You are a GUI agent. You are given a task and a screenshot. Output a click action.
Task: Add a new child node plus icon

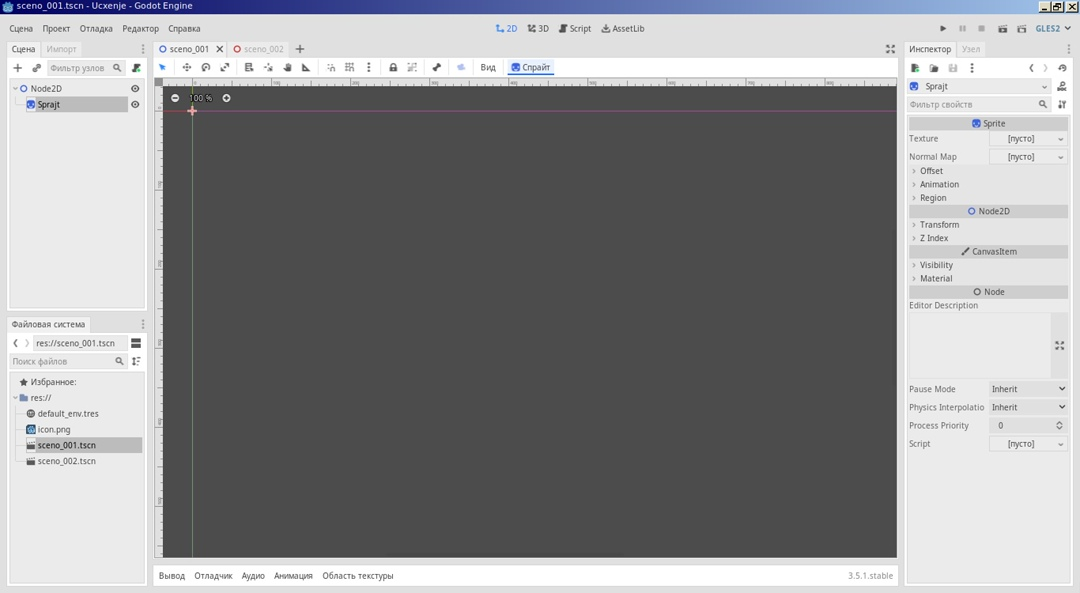coord(18,68)
